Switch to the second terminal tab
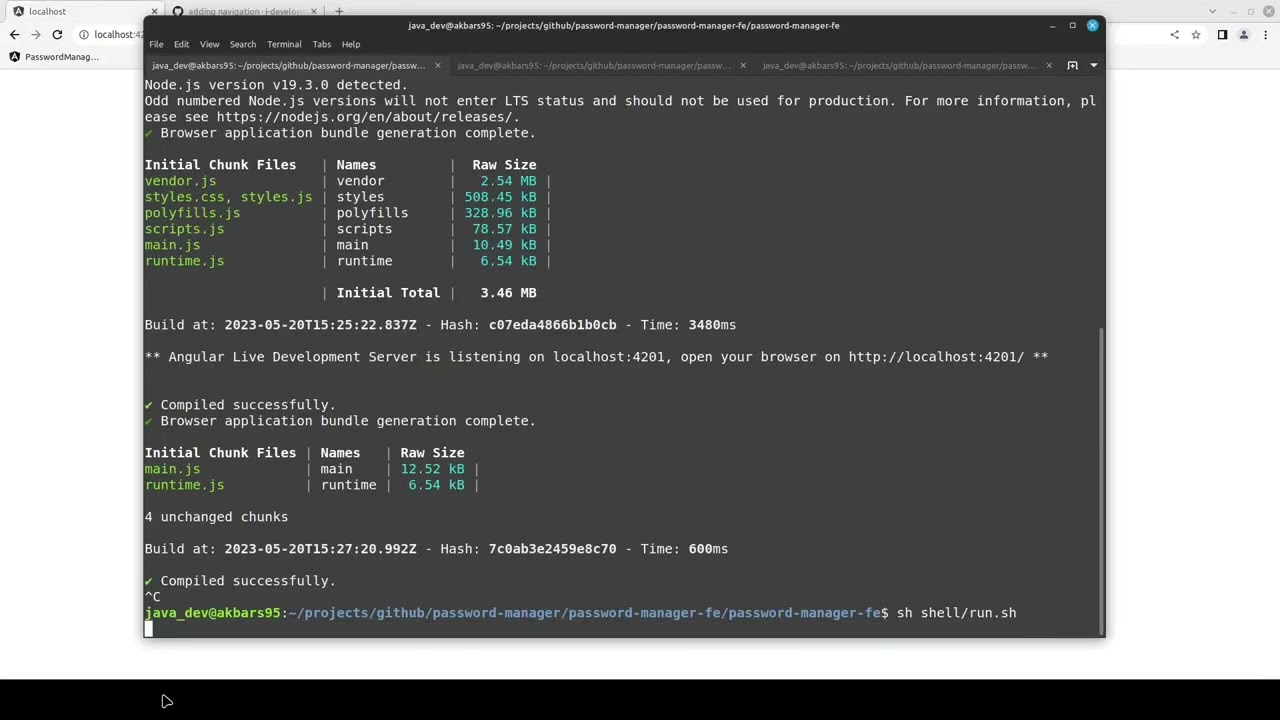 [594, 65]
